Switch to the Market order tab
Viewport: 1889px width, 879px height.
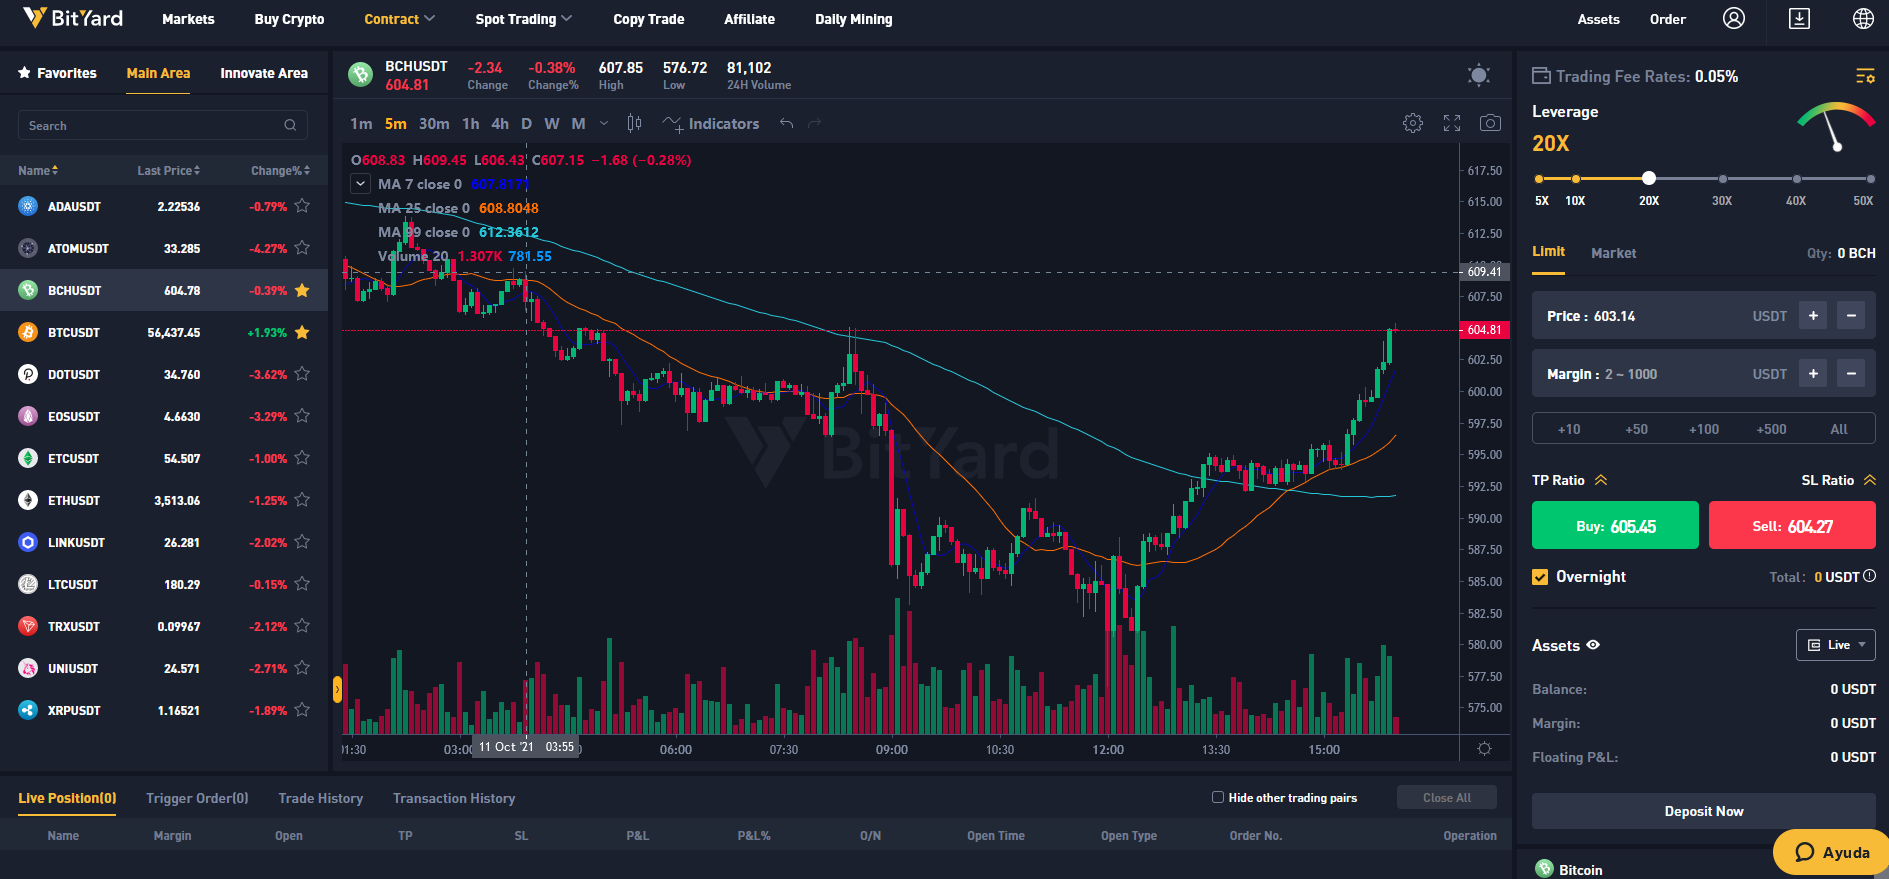click(1613, 253)
